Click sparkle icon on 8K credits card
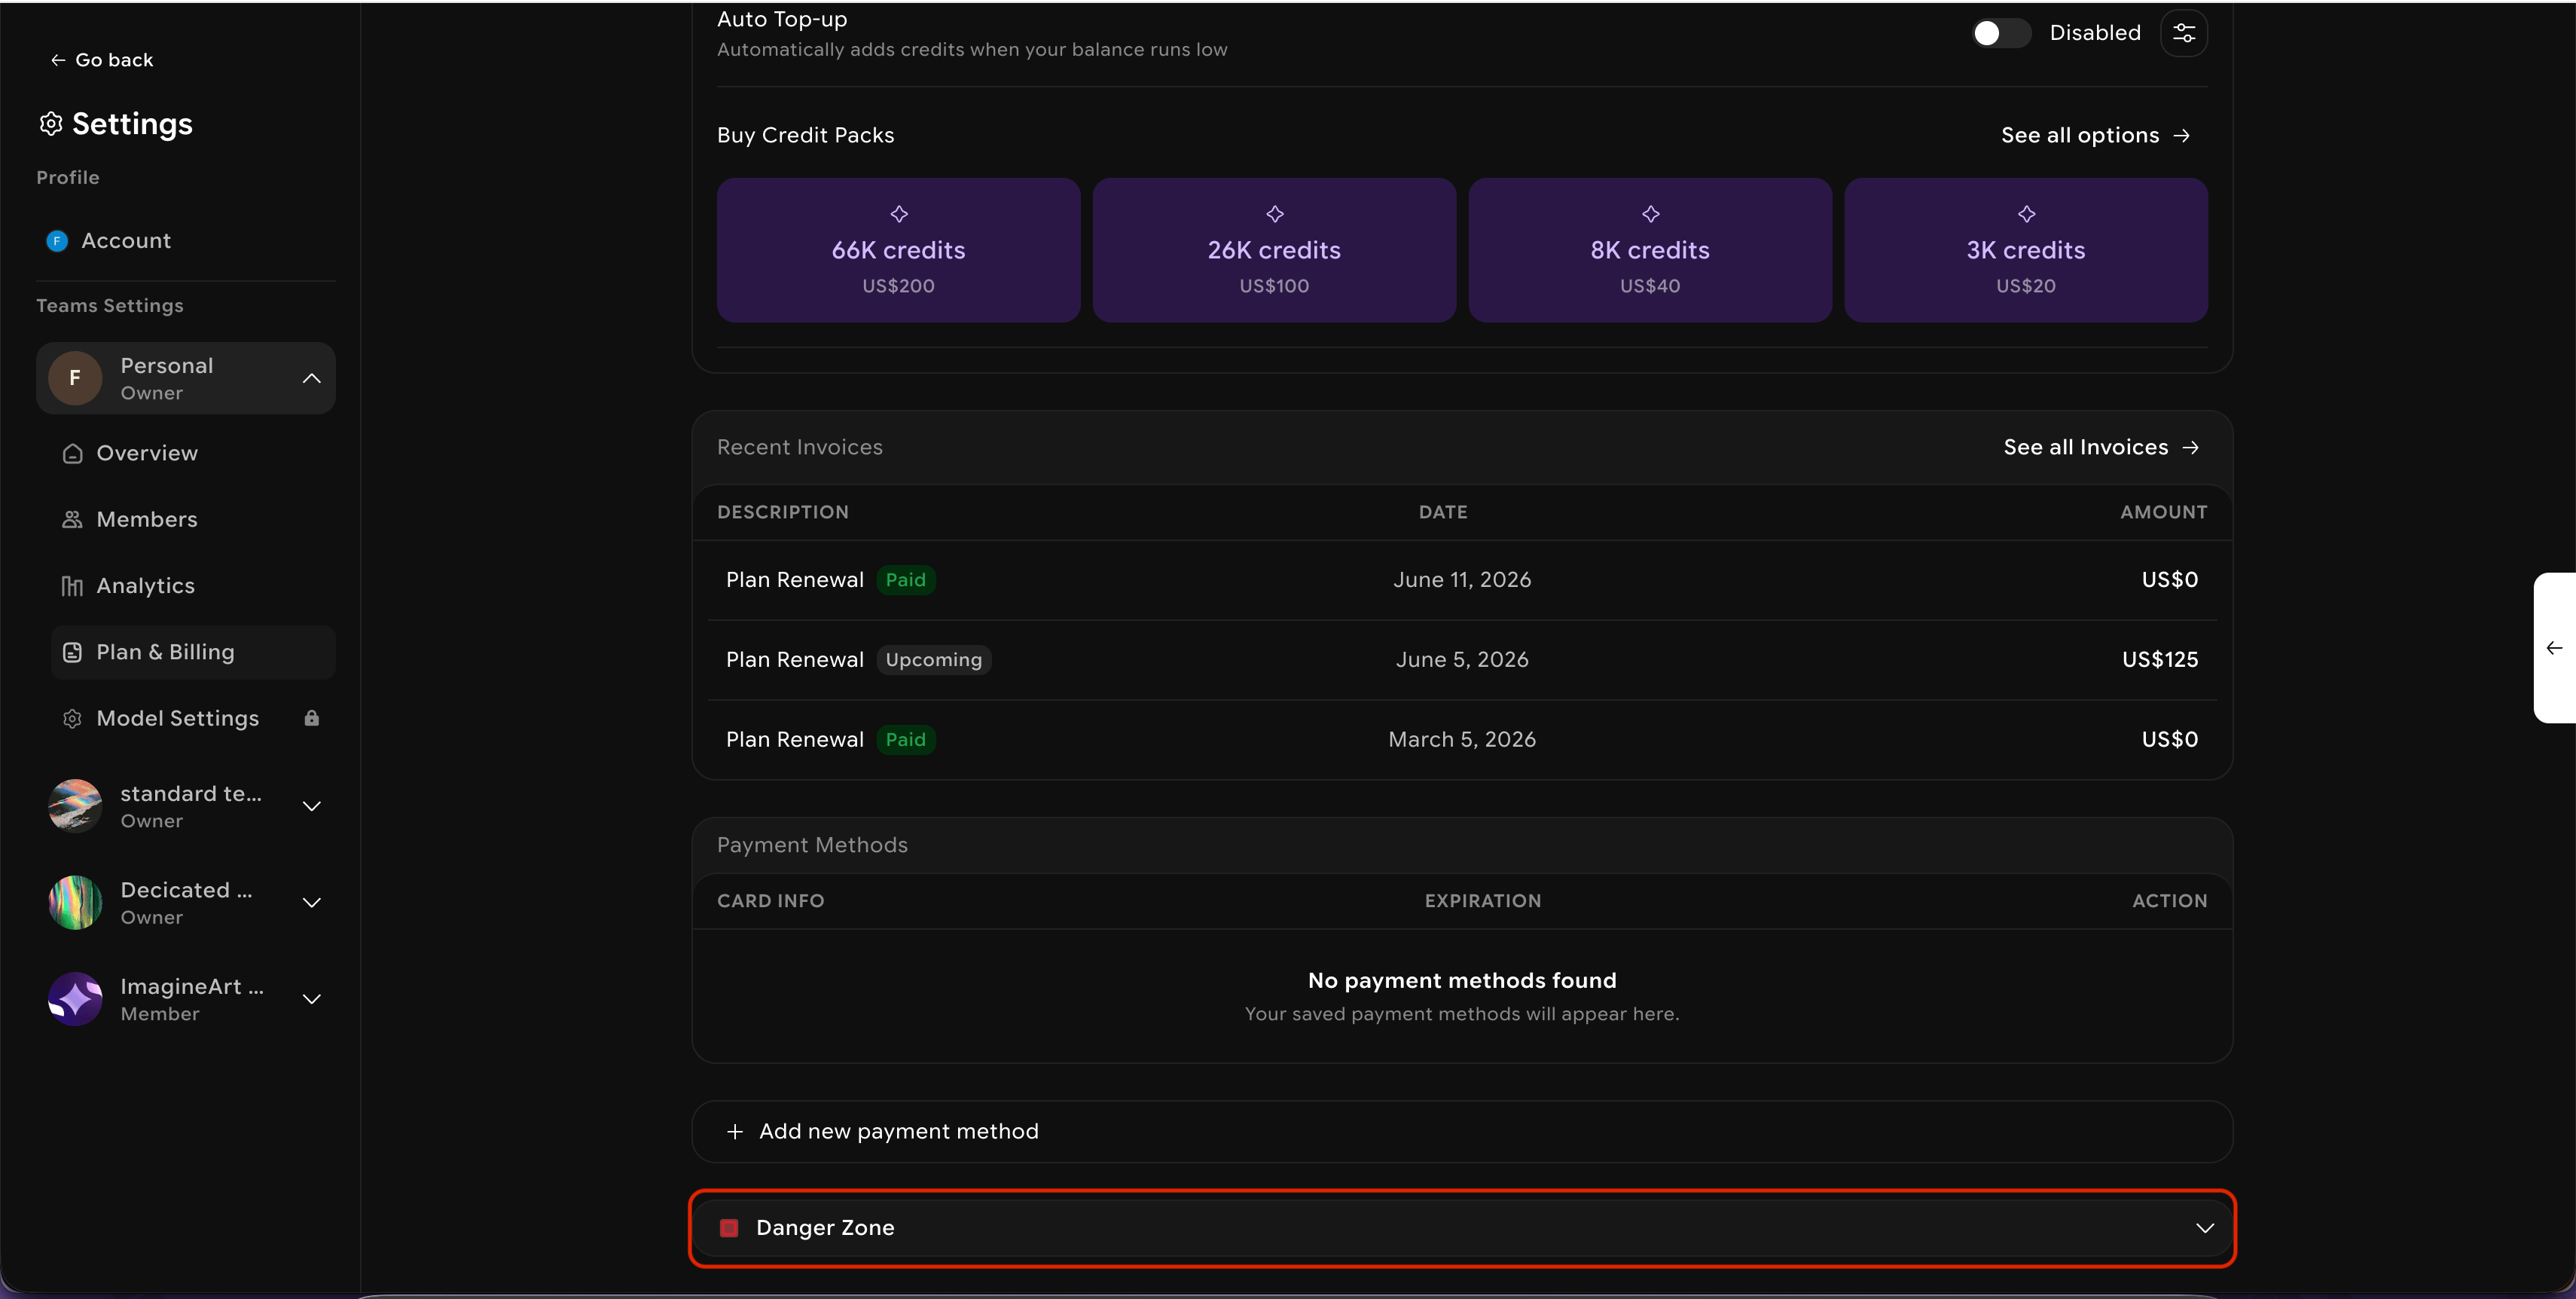The image size is (2576, 1299). pos(1651,214)
